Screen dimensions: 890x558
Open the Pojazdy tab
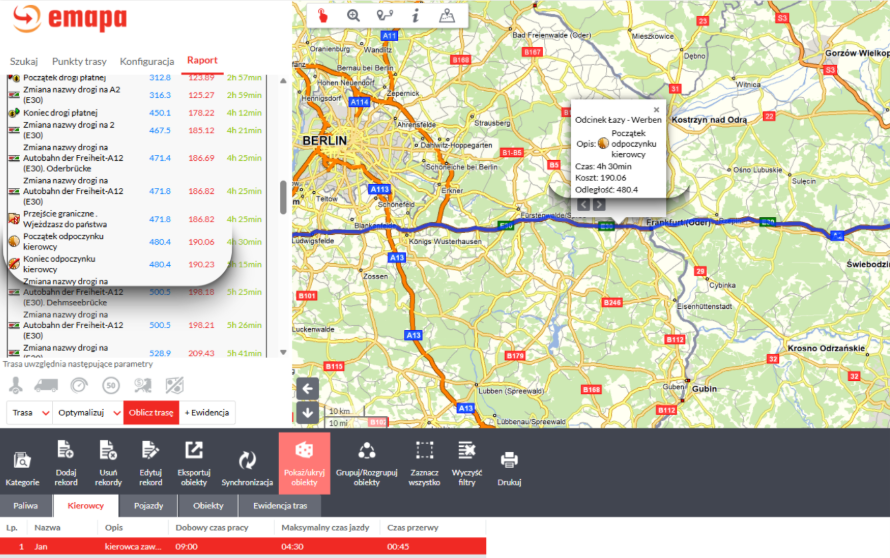coord(148,506)
